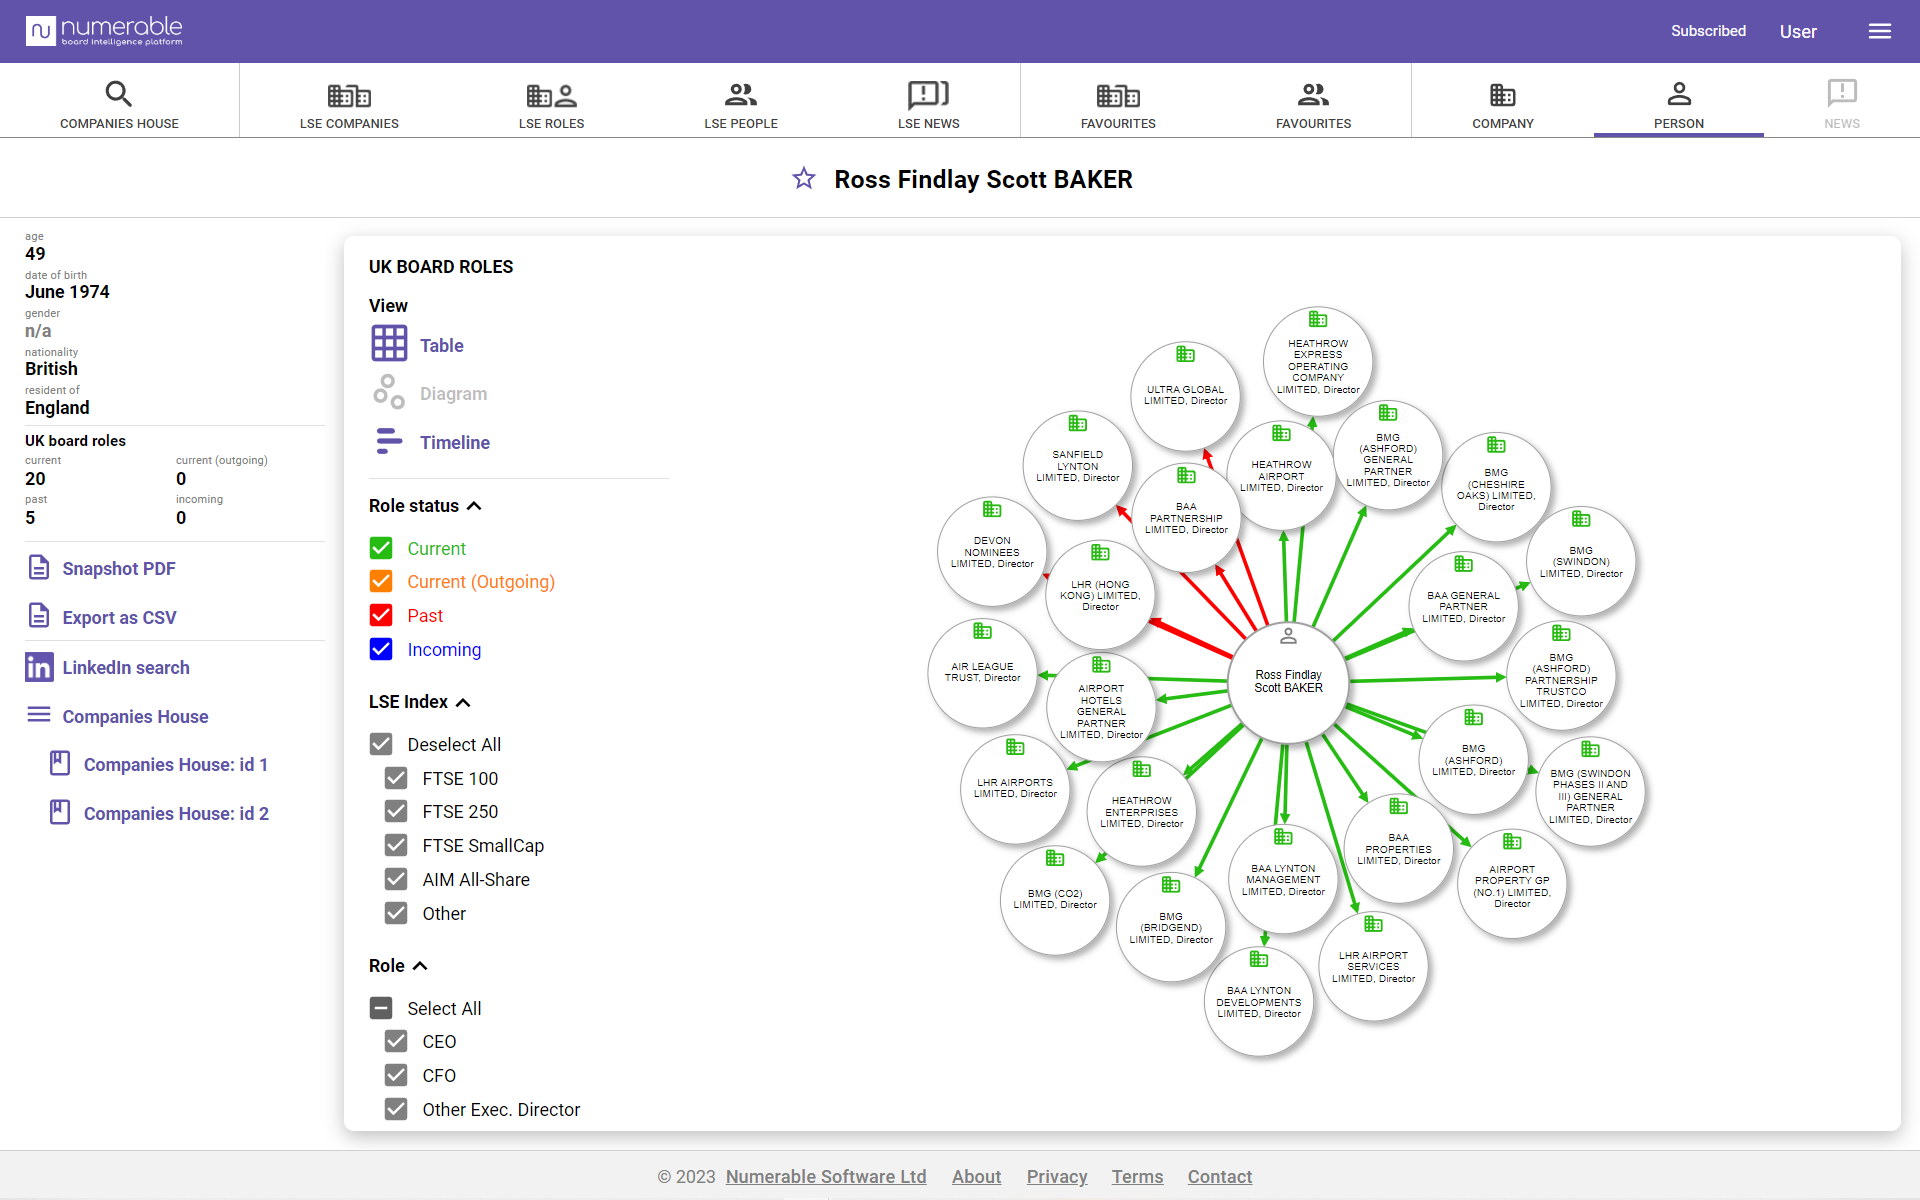Go to LSE People tab
The width and height of the screenshot is (1920, 1200).
[741, 104]
